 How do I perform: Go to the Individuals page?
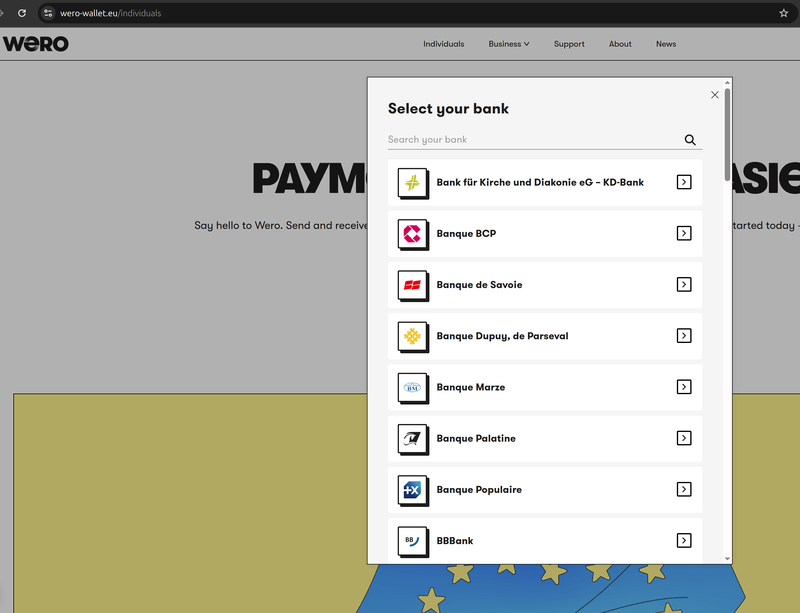443,44
